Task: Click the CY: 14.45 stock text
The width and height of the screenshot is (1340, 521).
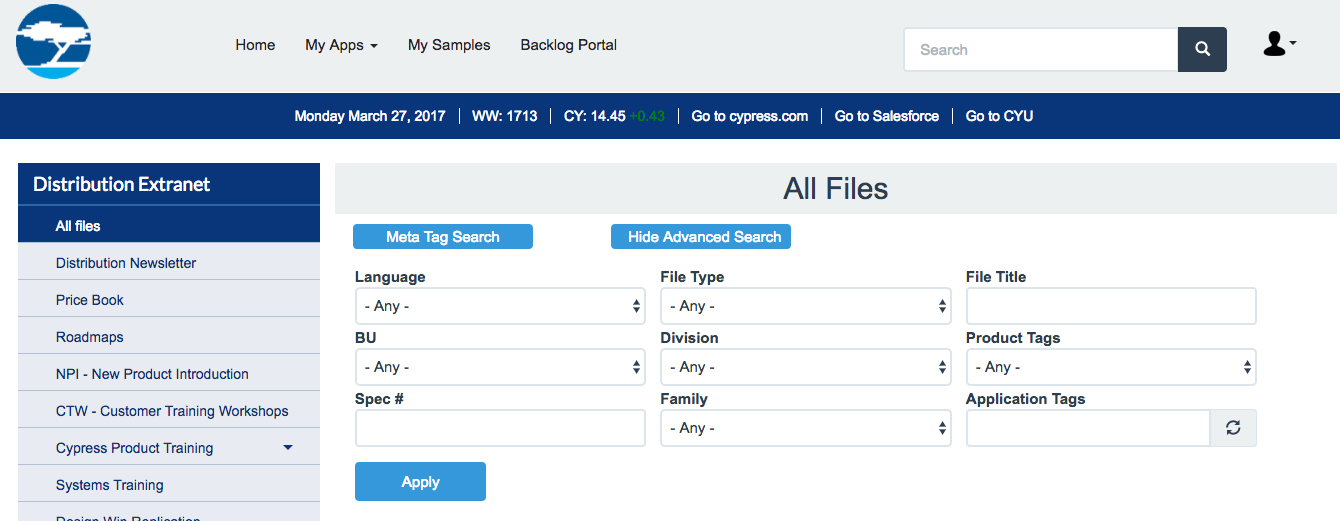Action: [x=595, y=116]
